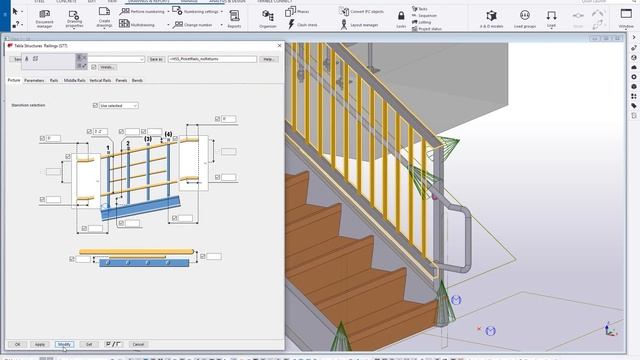Screen dimensions: 640x360
Task: Click the toggle-all checkboxes button beside Get
Action: tap(113, 344)
